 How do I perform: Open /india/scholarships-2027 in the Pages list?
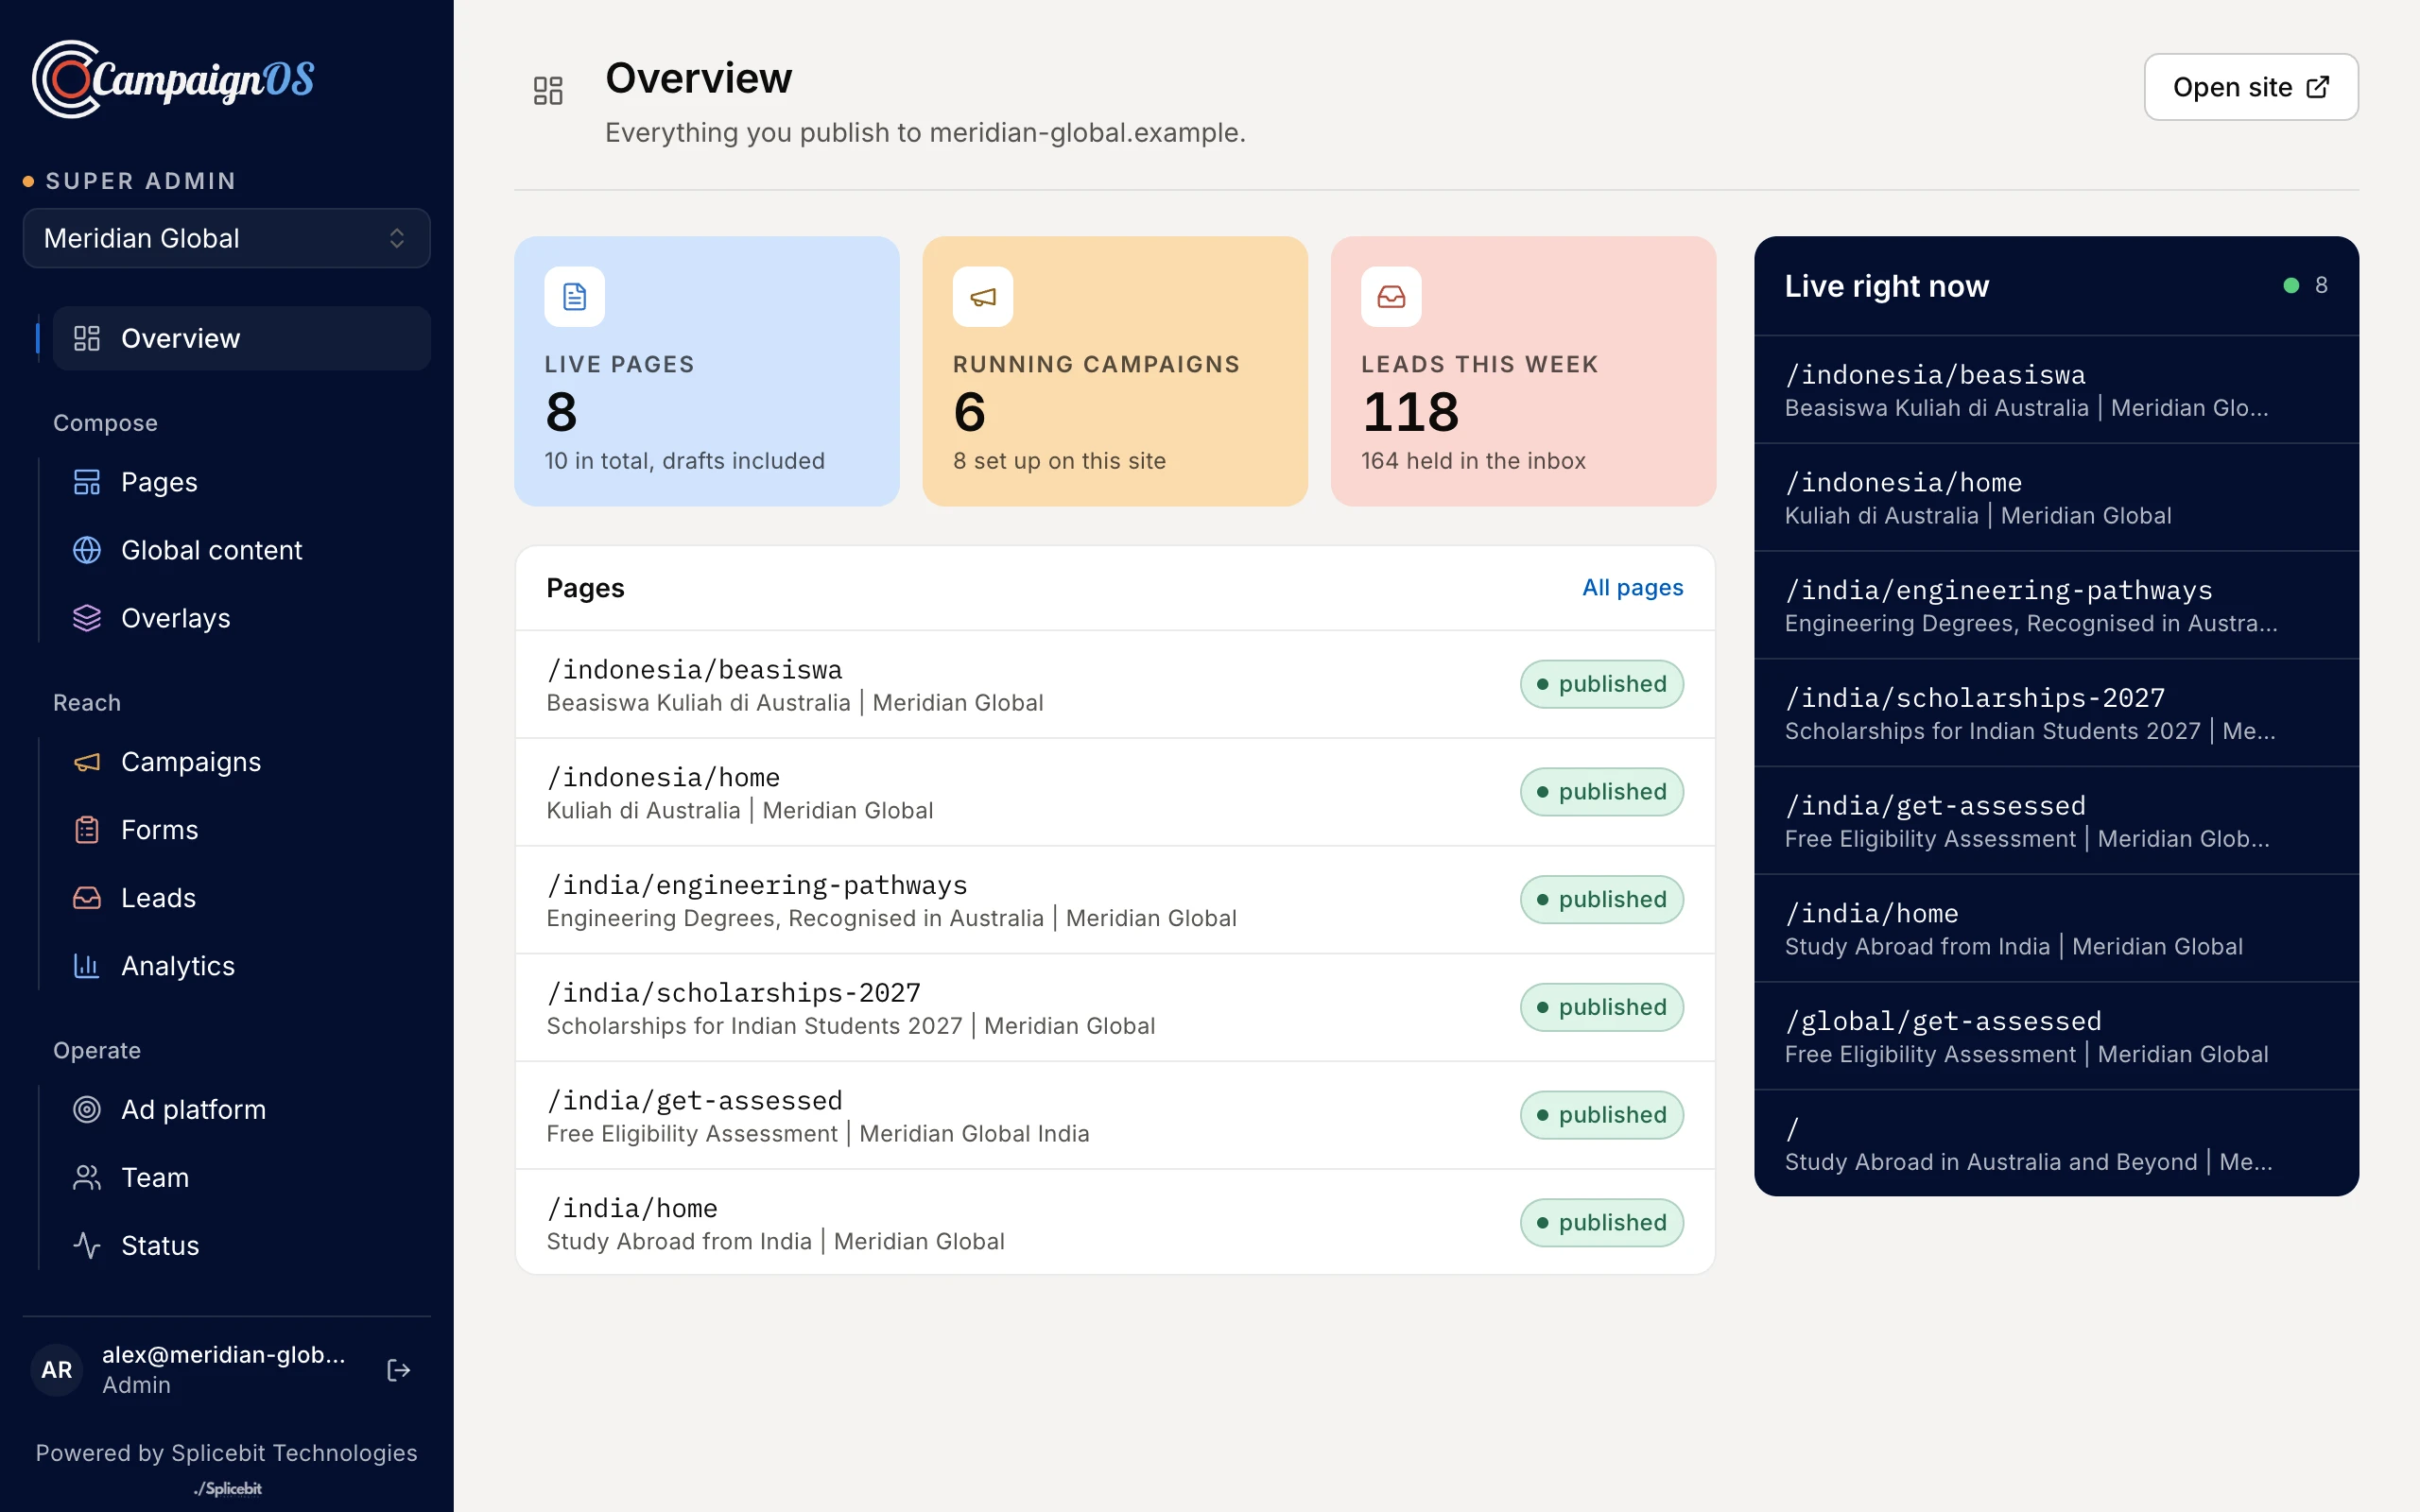[1115, 1008]
